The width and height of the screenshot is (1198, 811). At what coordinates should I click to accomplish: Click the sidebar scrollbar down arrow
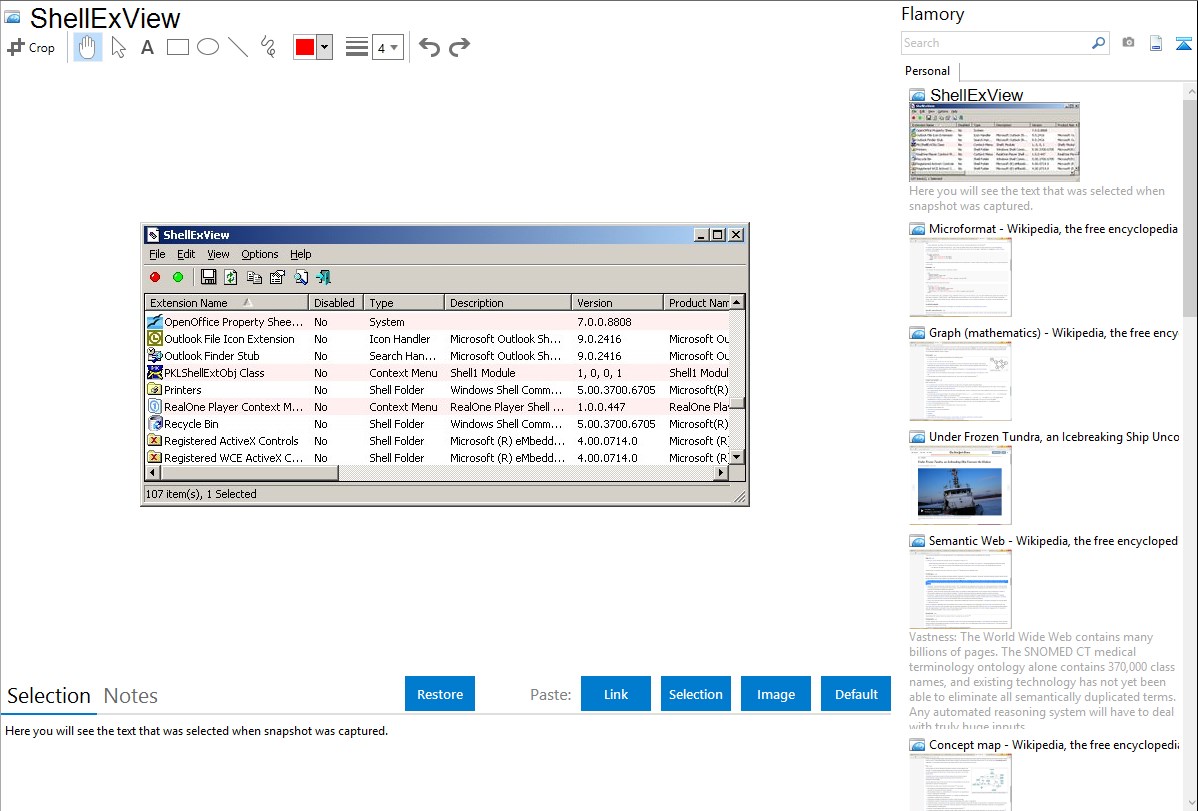click(1191, 803)
